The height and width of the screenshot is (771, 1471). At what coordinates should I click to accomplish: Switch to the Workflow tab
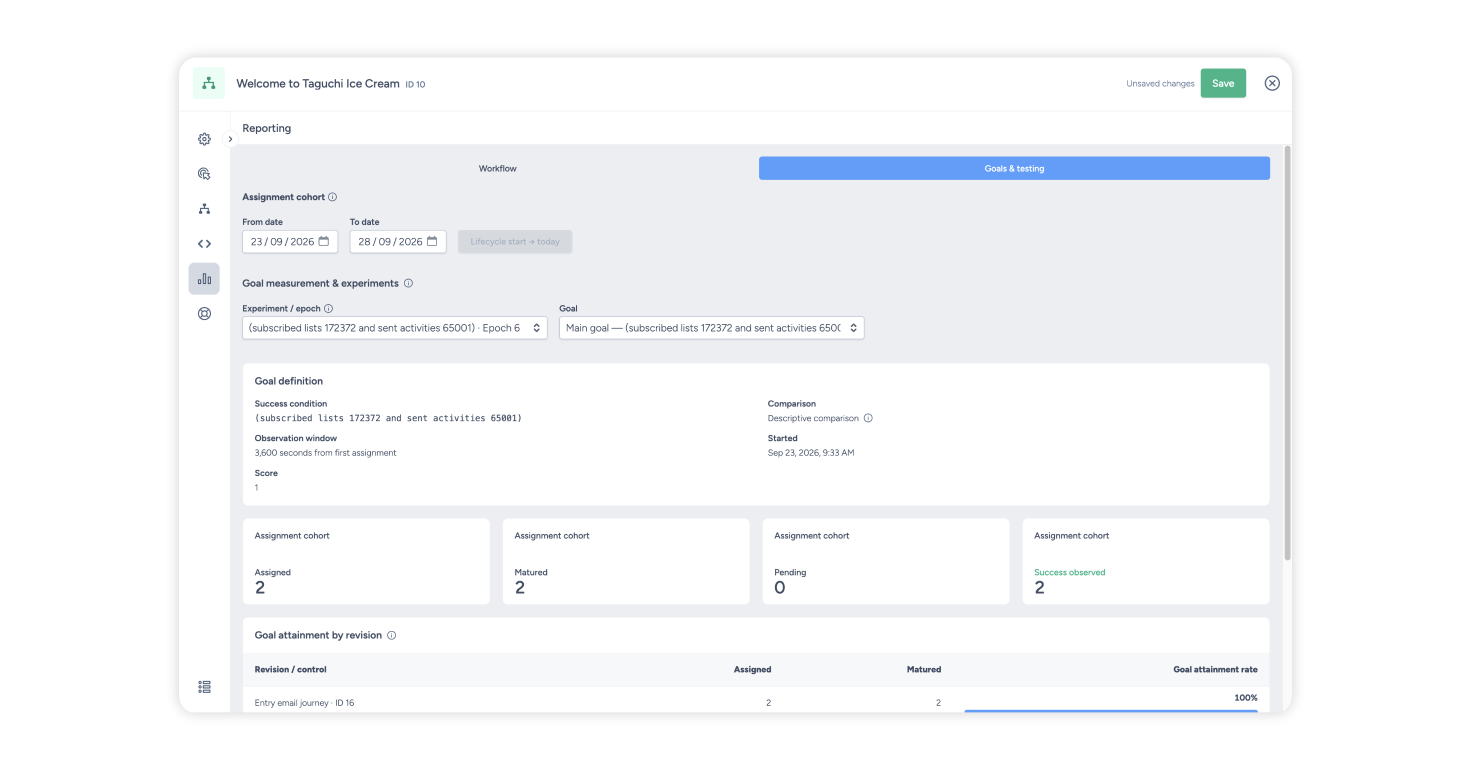pos(498,168)
